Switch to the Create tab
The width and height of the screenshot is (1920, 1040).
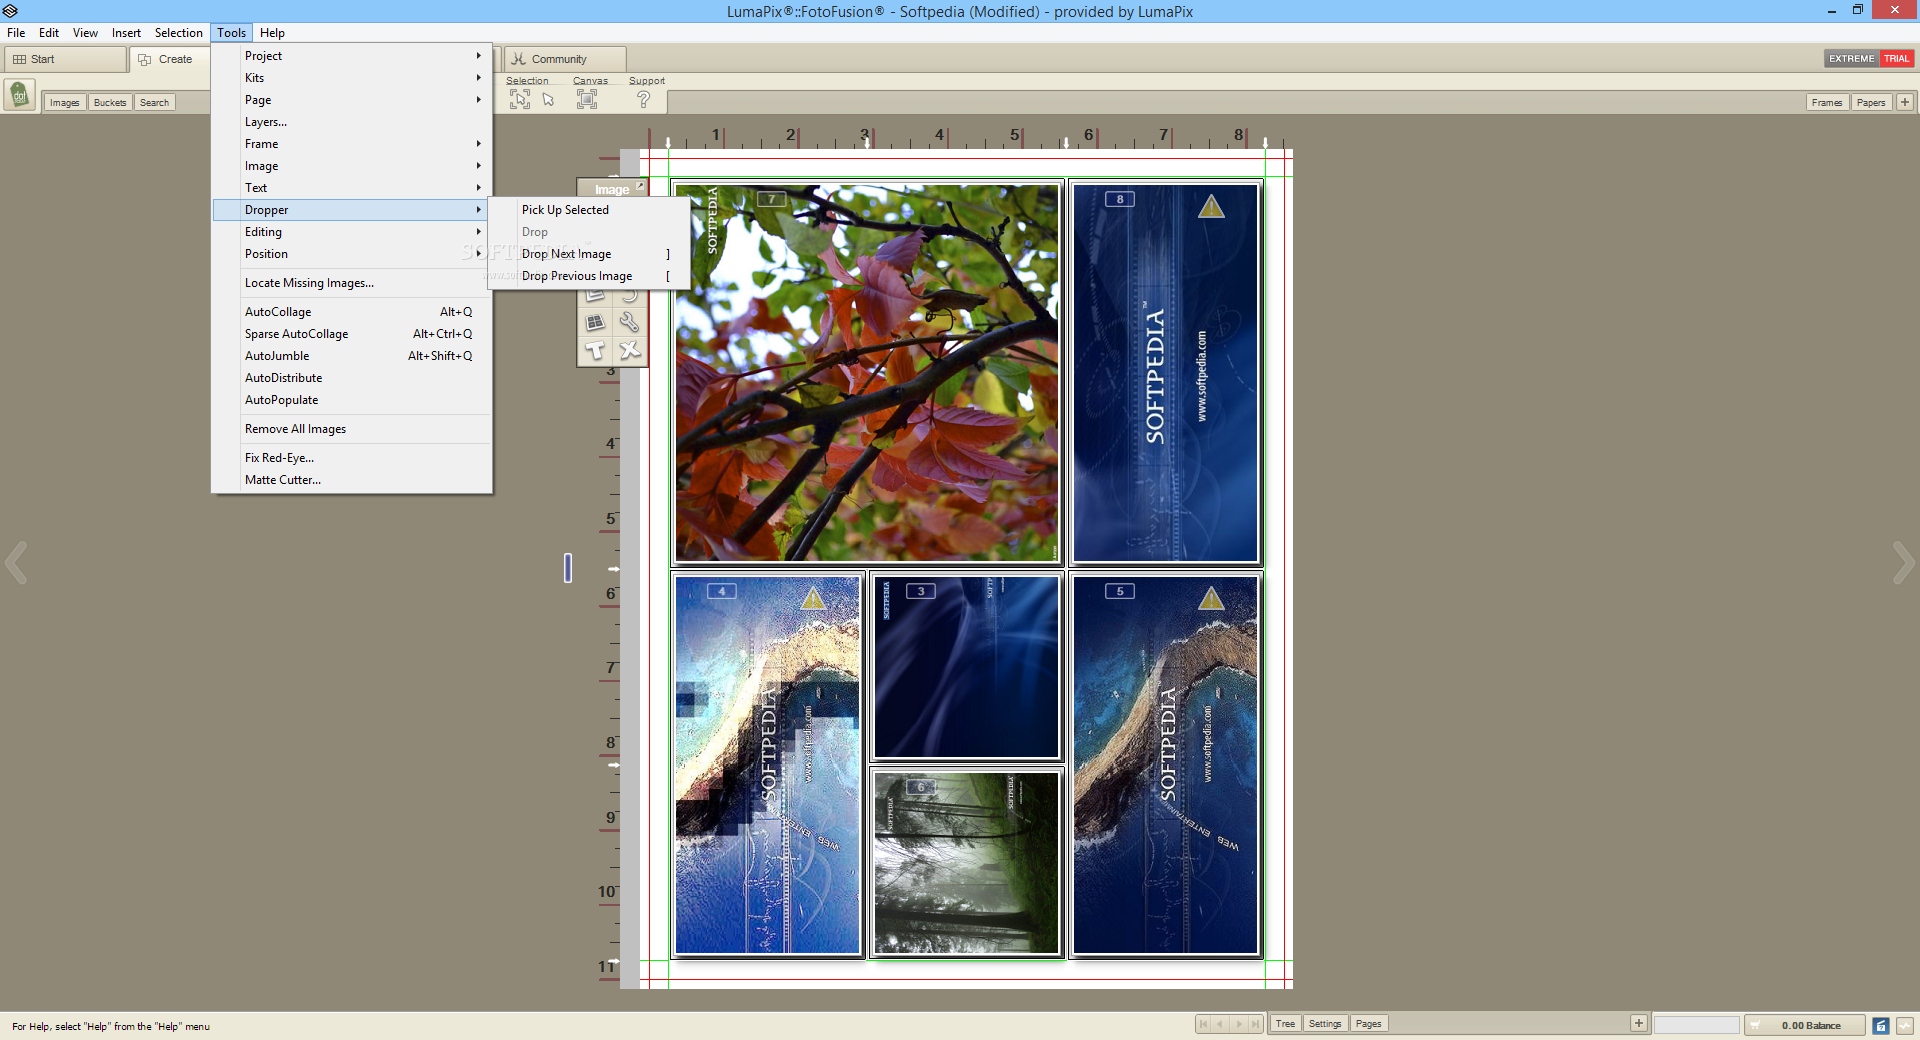pyautogui.click(x=168, y=59)
